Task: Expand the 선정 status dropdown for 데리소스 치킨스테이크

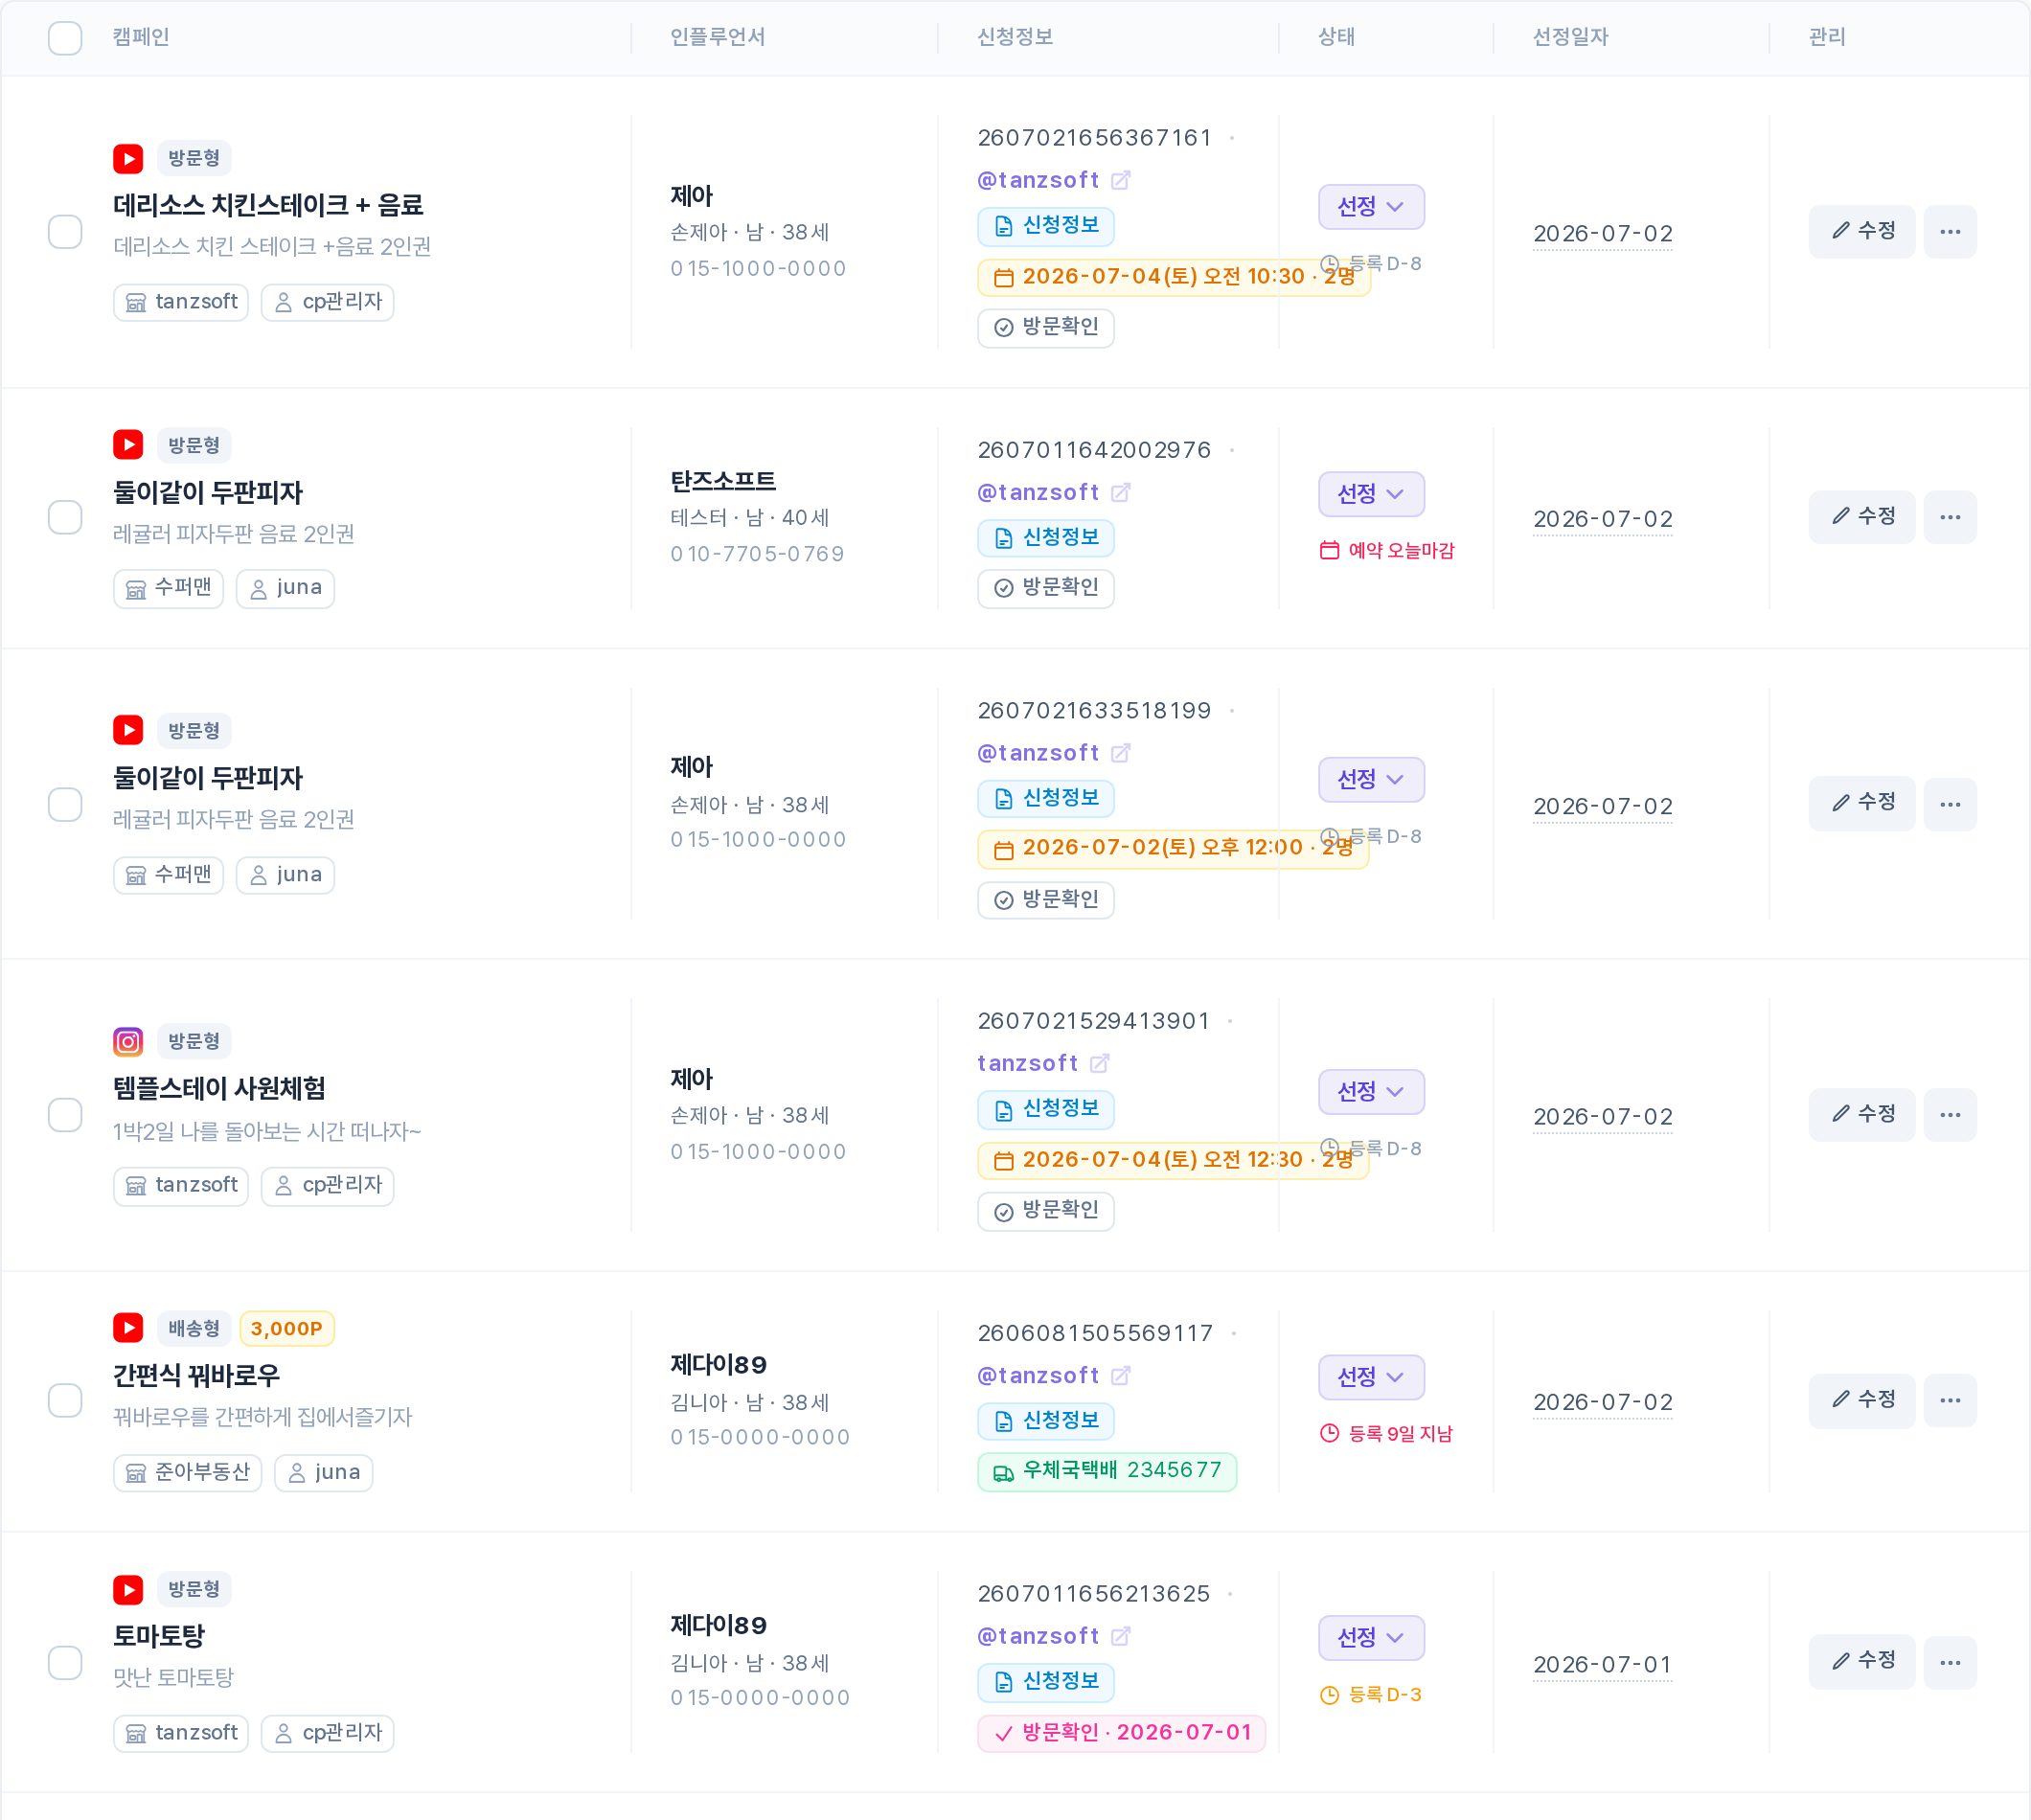Action: [1371, 207]
